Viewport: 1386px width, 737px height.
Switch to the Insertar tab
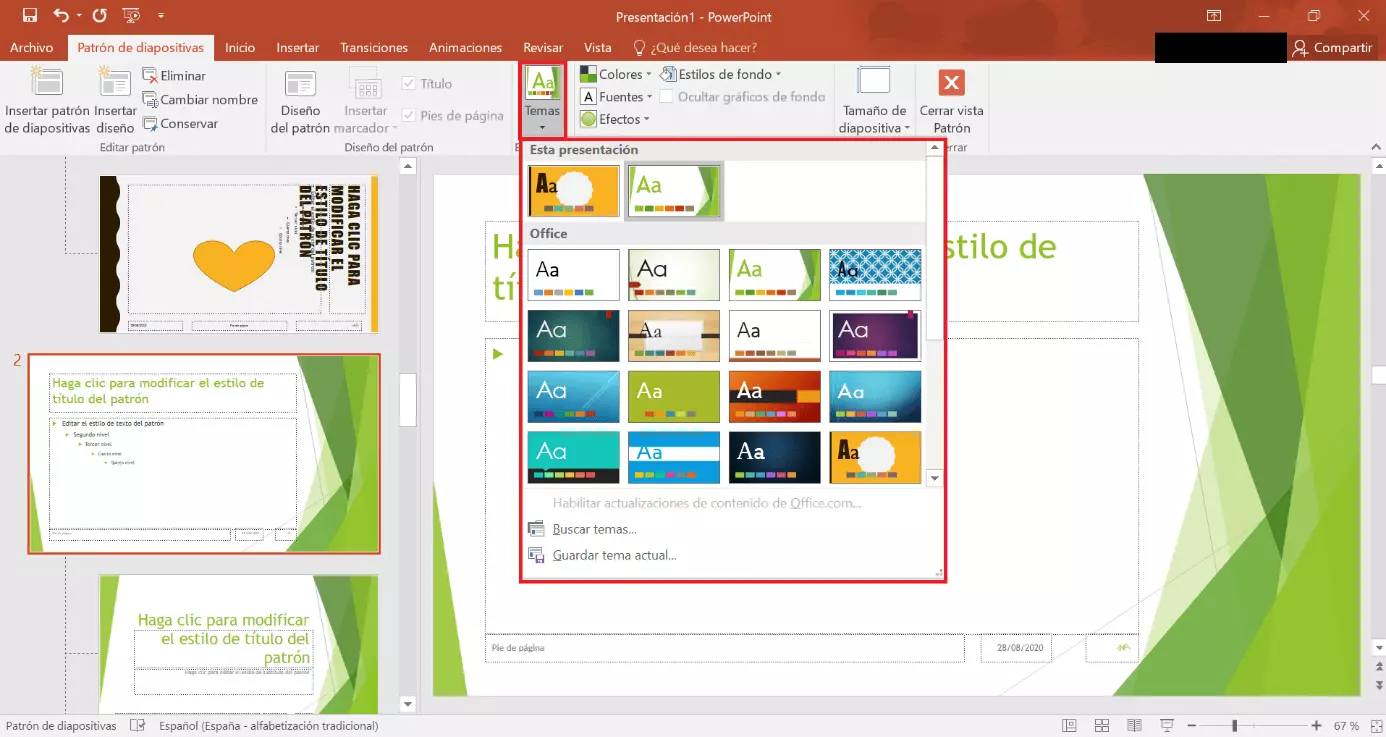pos(297,47)
